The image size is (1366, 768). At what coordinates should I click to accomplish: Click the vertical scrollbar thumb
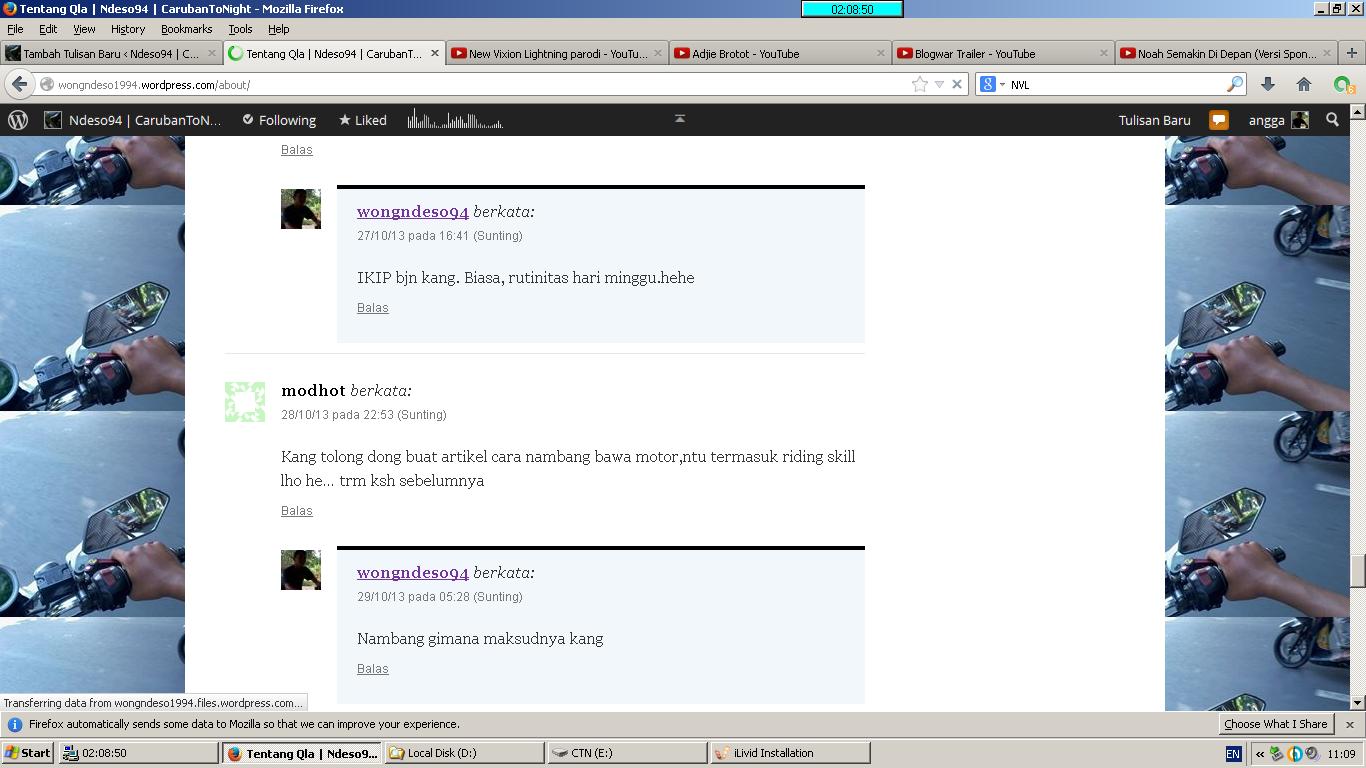1357,571
